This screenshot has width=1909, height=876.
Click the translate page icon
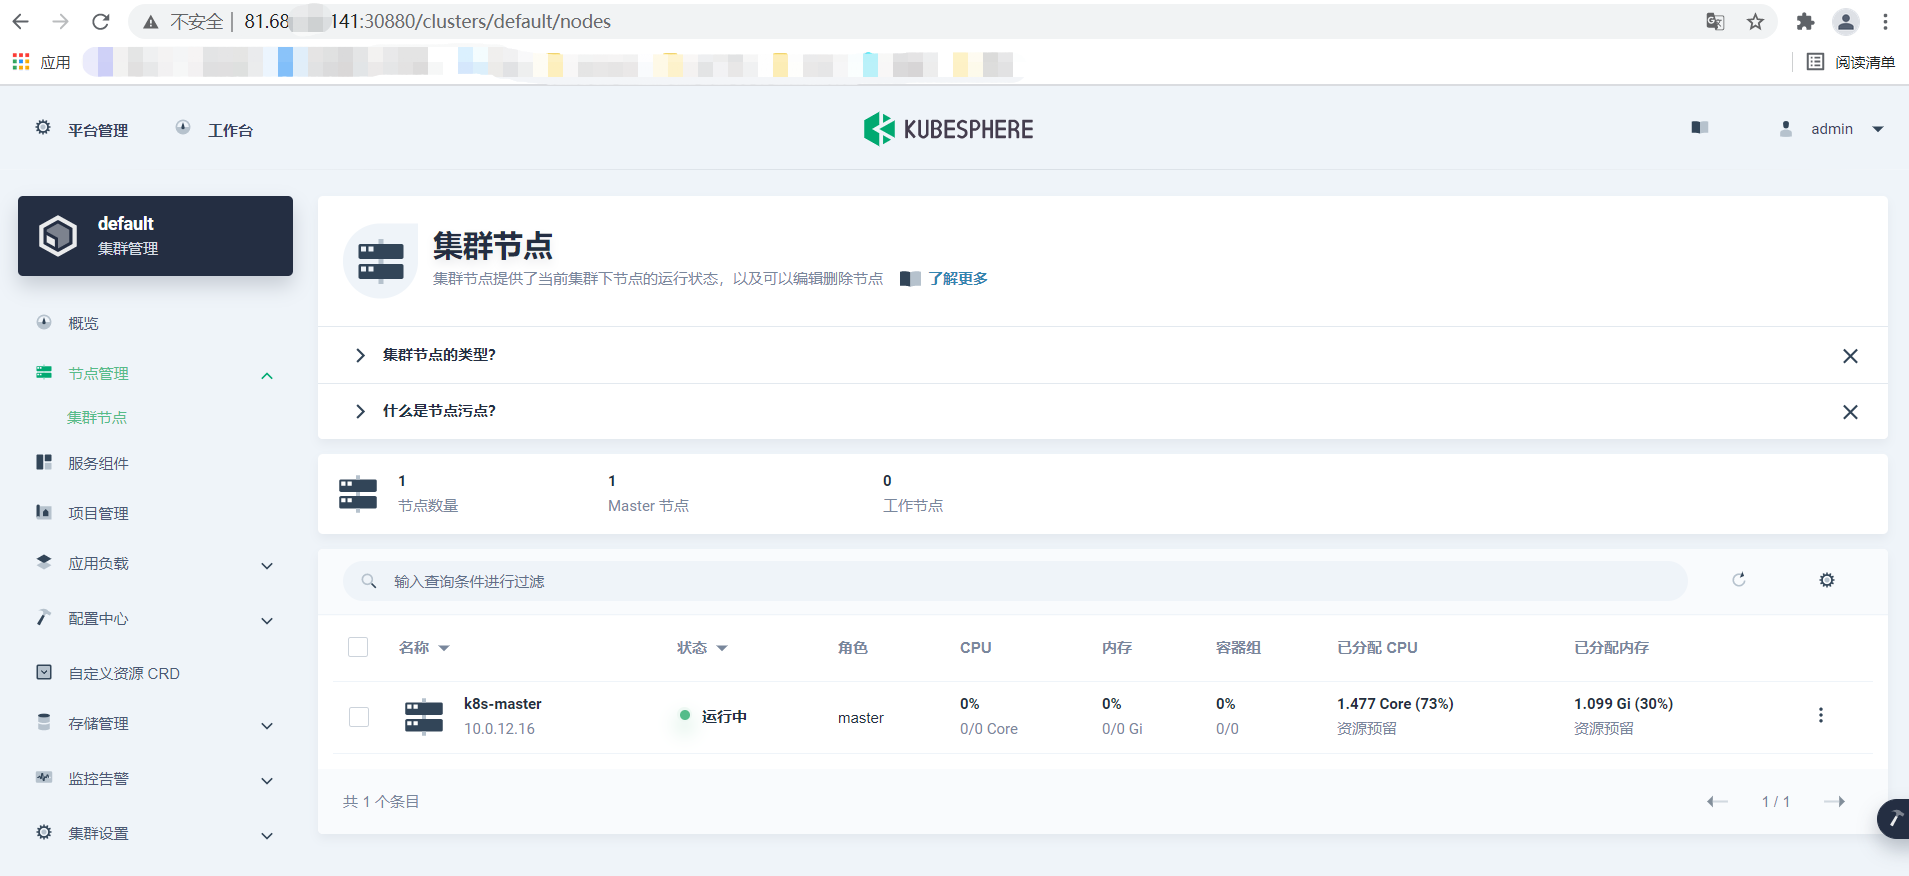pos(1715,22)
